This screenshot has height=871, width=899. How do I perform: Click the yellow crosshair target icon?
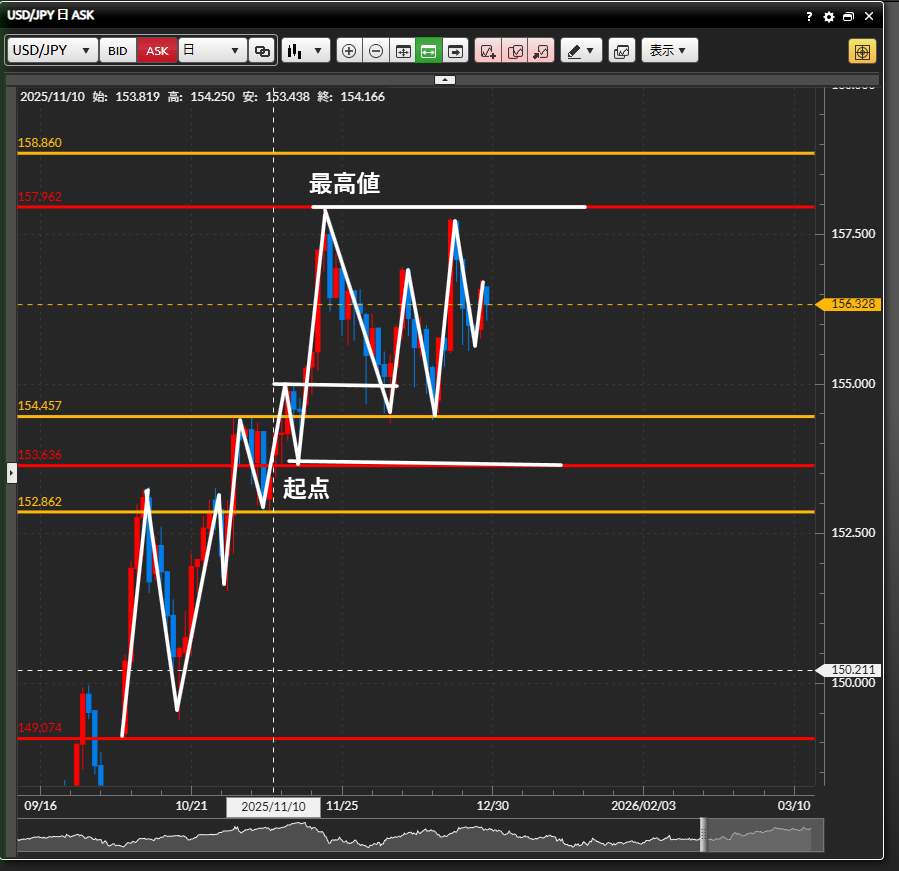[x=862, y=51]
